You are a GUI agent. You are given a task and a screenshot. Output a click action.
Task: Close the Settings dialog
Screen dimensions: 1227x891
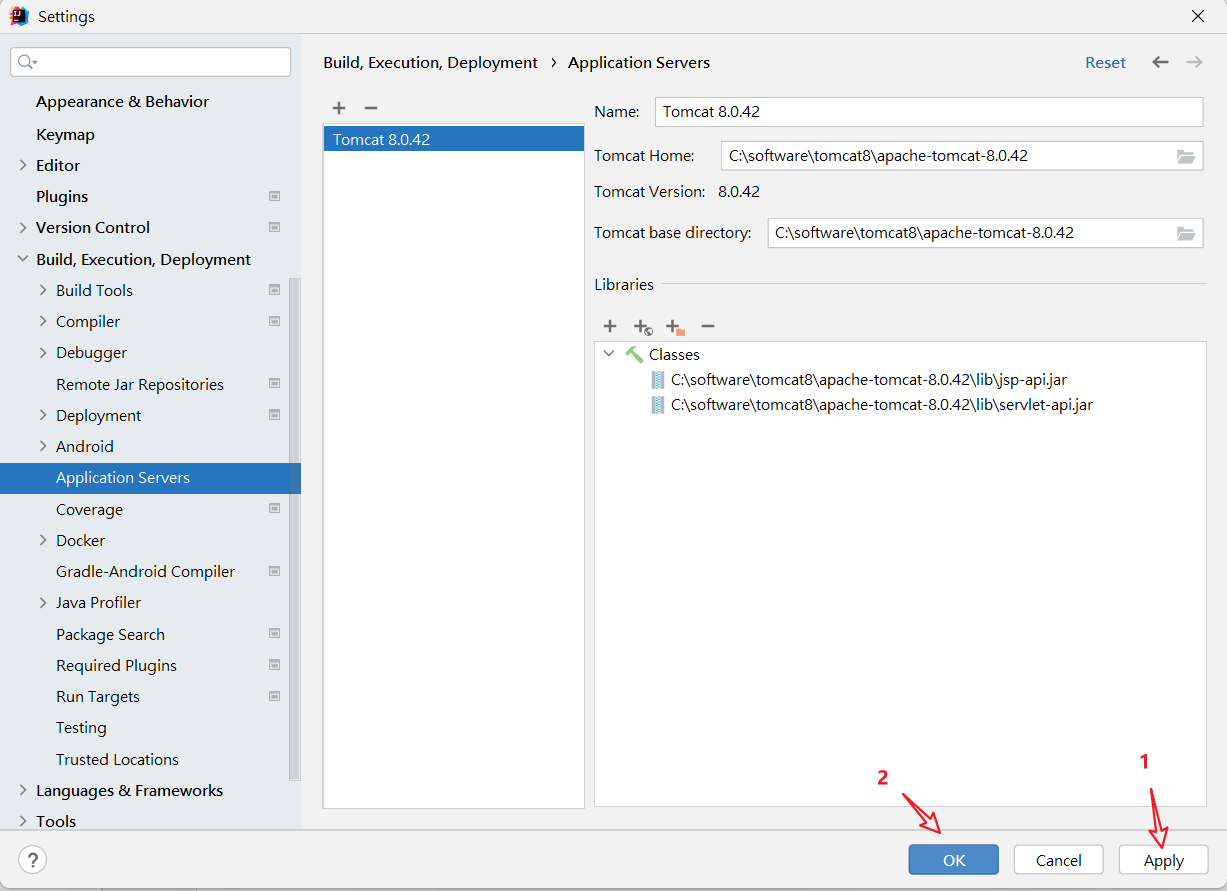click(x=1198, y=16)
